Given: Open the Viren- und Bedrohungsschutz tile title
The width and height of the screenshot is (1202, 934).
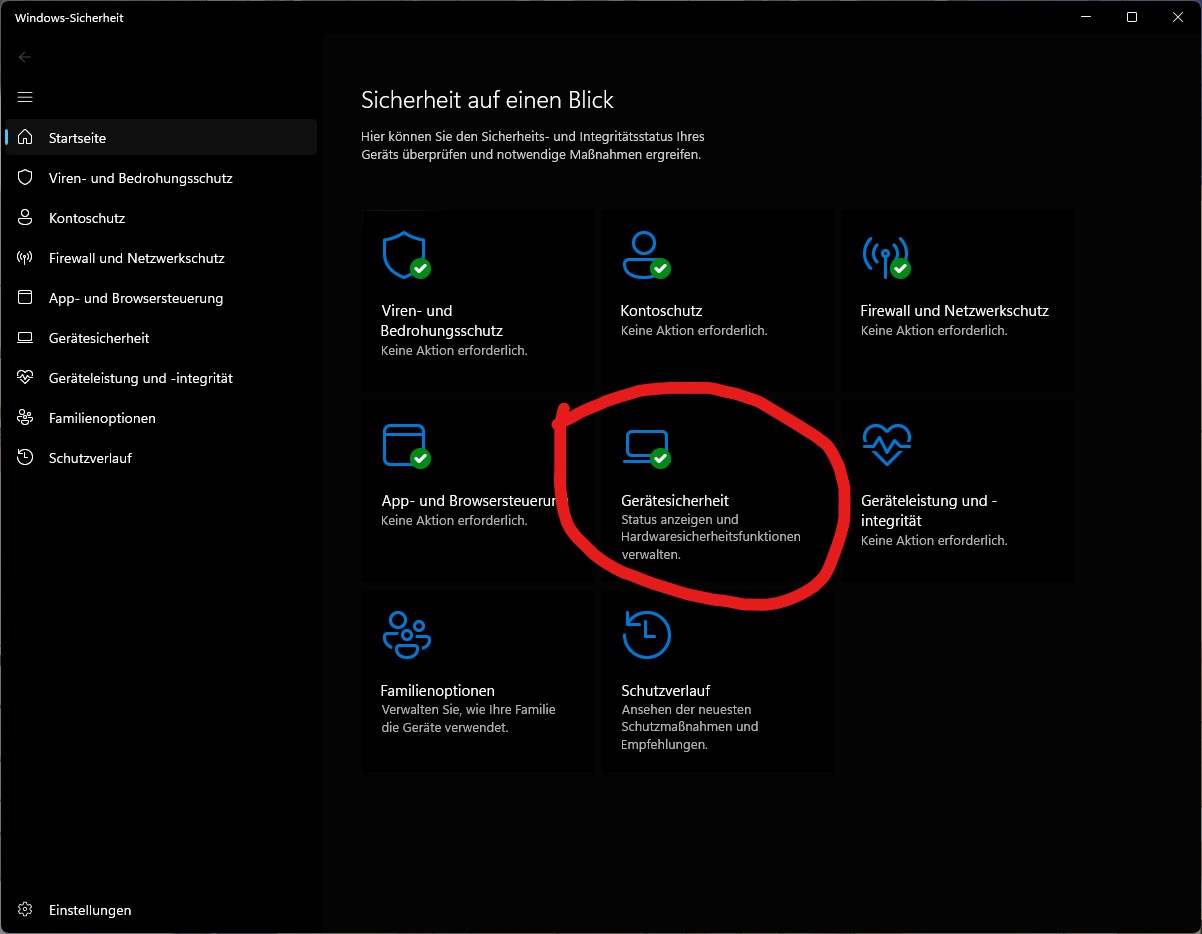Looking at the screenshot, I should (x=441, y=320).
